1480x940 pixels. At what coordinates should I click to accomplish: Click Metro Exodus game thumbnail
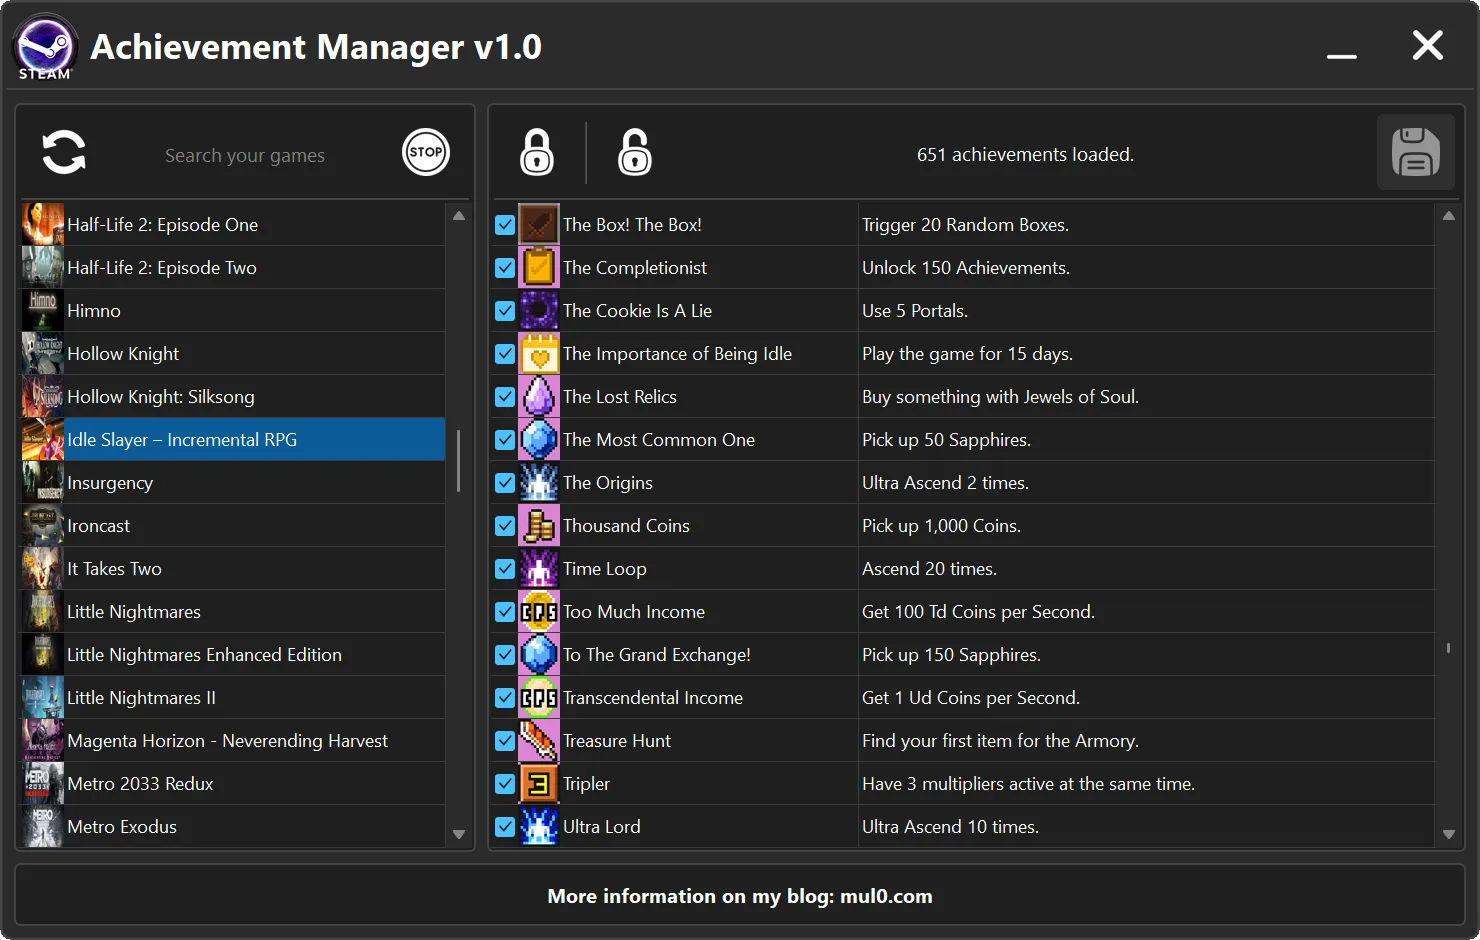point(43,827)
